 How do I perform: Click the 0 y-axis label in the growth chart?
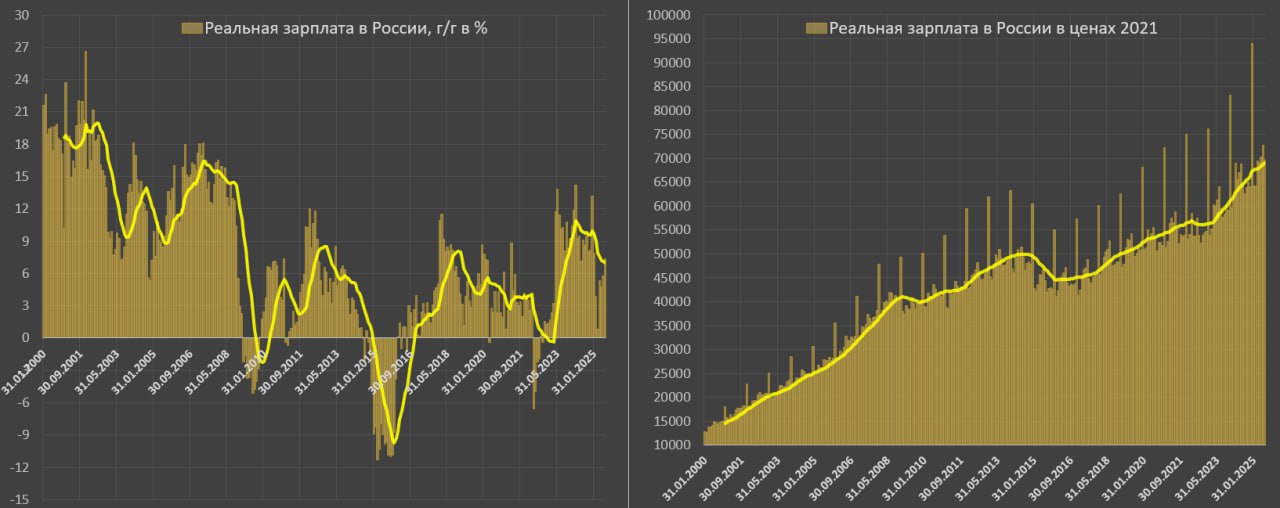click(25, 338)
